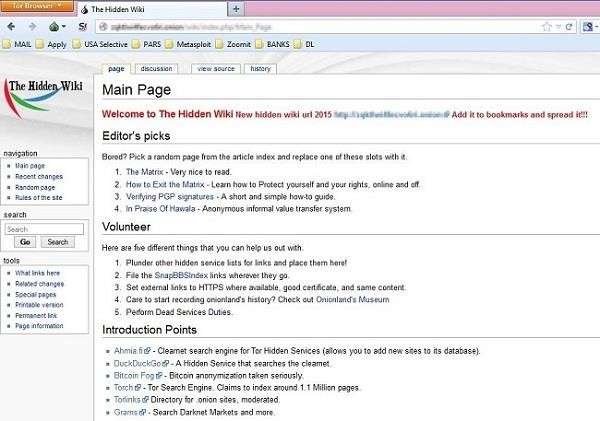Screen dimensions: 600x421
Task: Click the browser Forward arrow
Action: click(33, 26)
